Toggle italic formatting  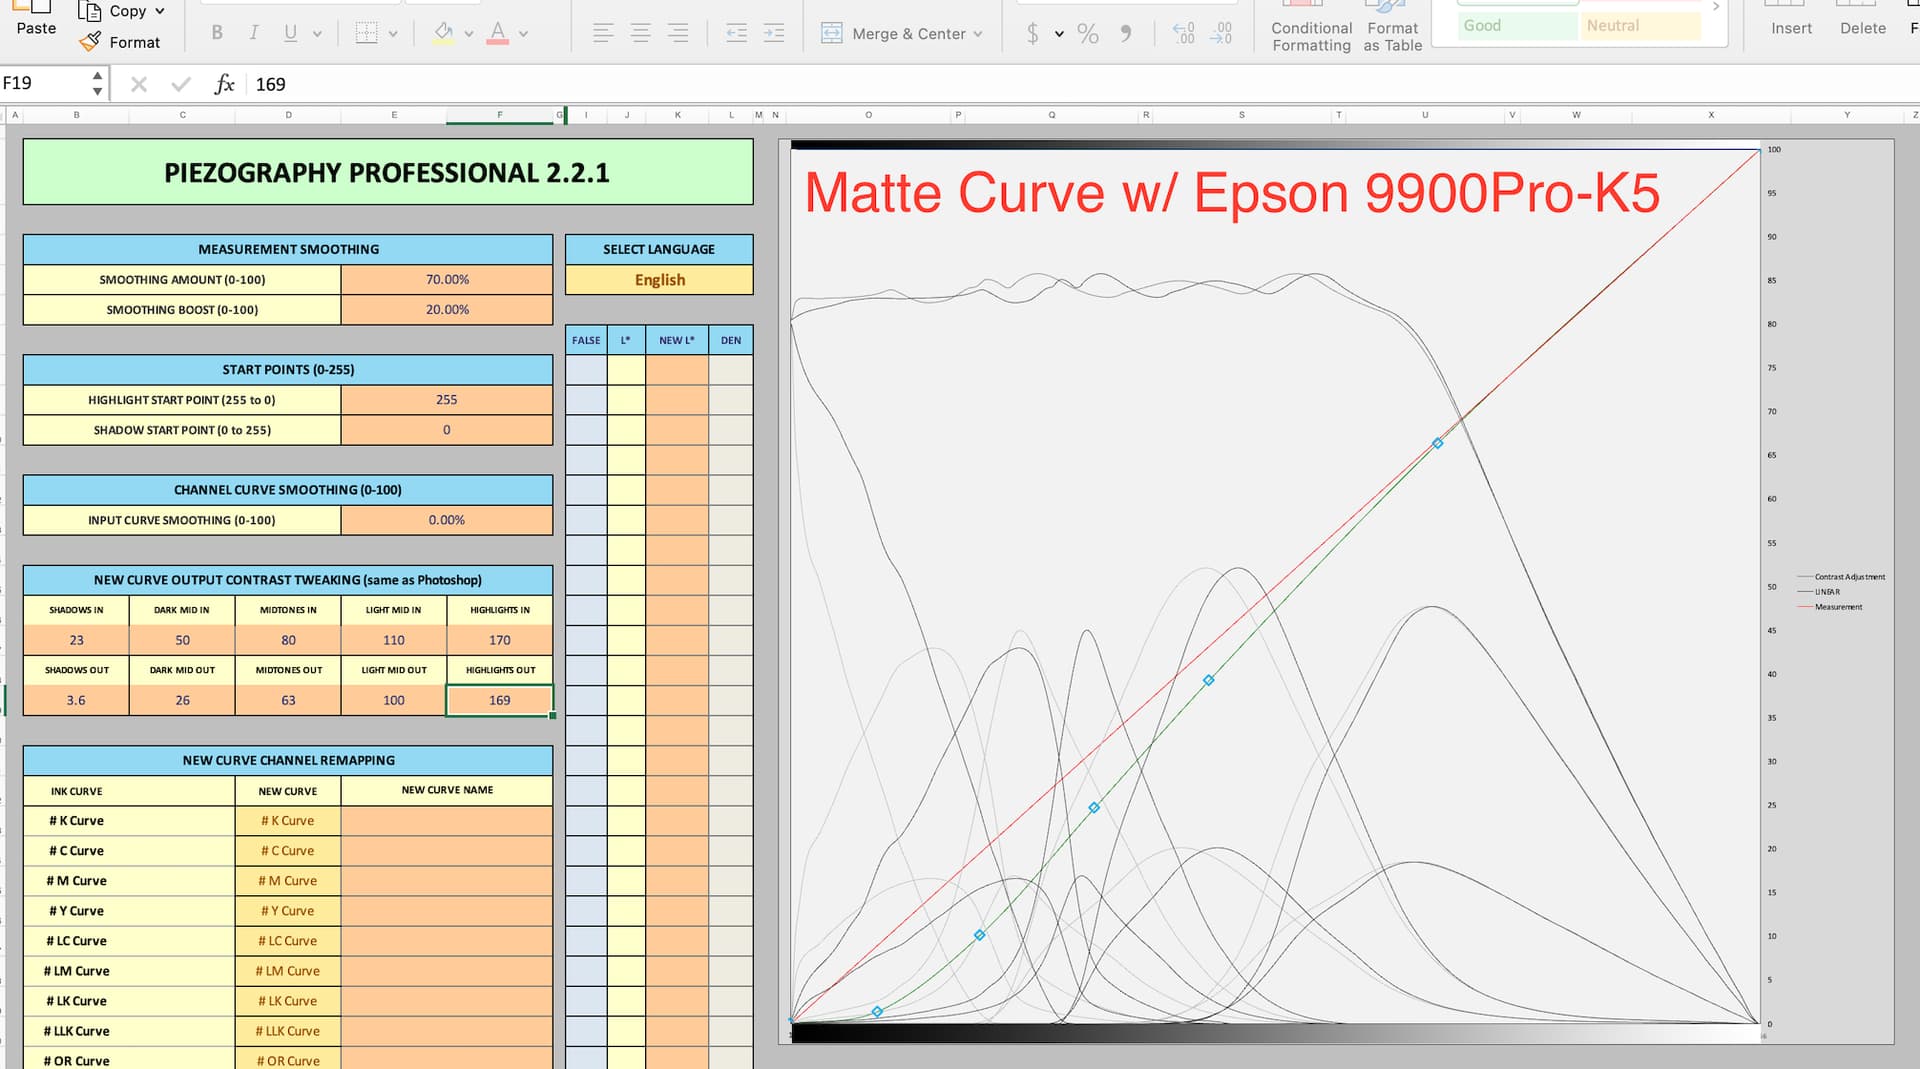coord(254,33)
